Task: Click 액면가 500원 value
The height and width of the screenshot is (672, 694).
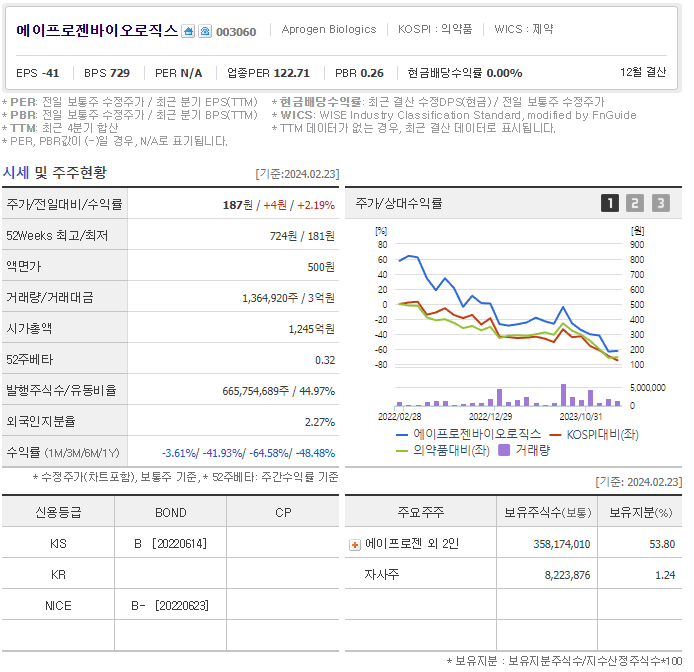Action: tap(321, 267)
